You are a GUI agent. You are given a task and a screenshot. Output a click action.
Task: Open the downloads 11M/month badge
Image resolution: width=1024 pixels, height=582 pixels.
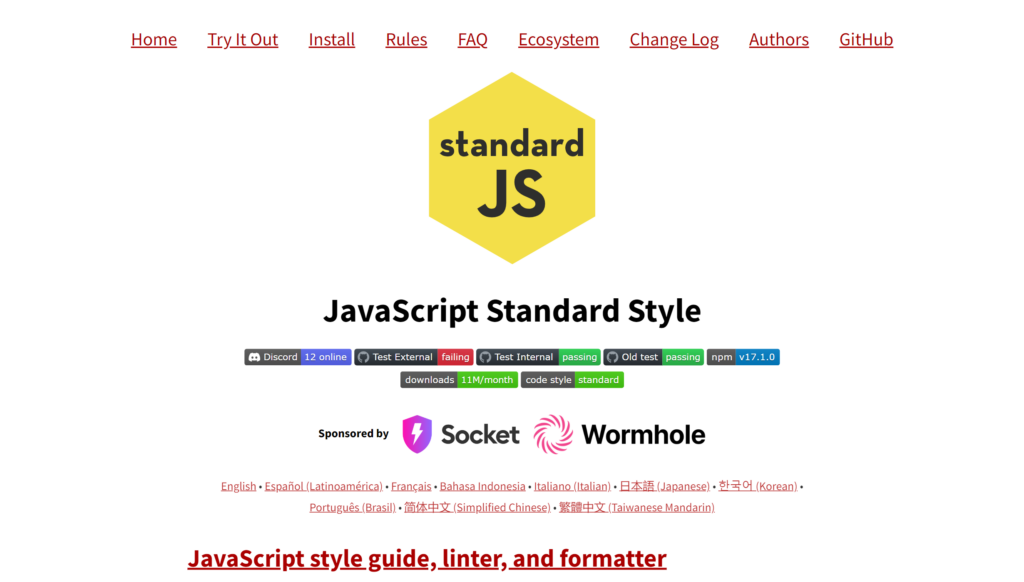pyautogui.click(x=459, y=380)
